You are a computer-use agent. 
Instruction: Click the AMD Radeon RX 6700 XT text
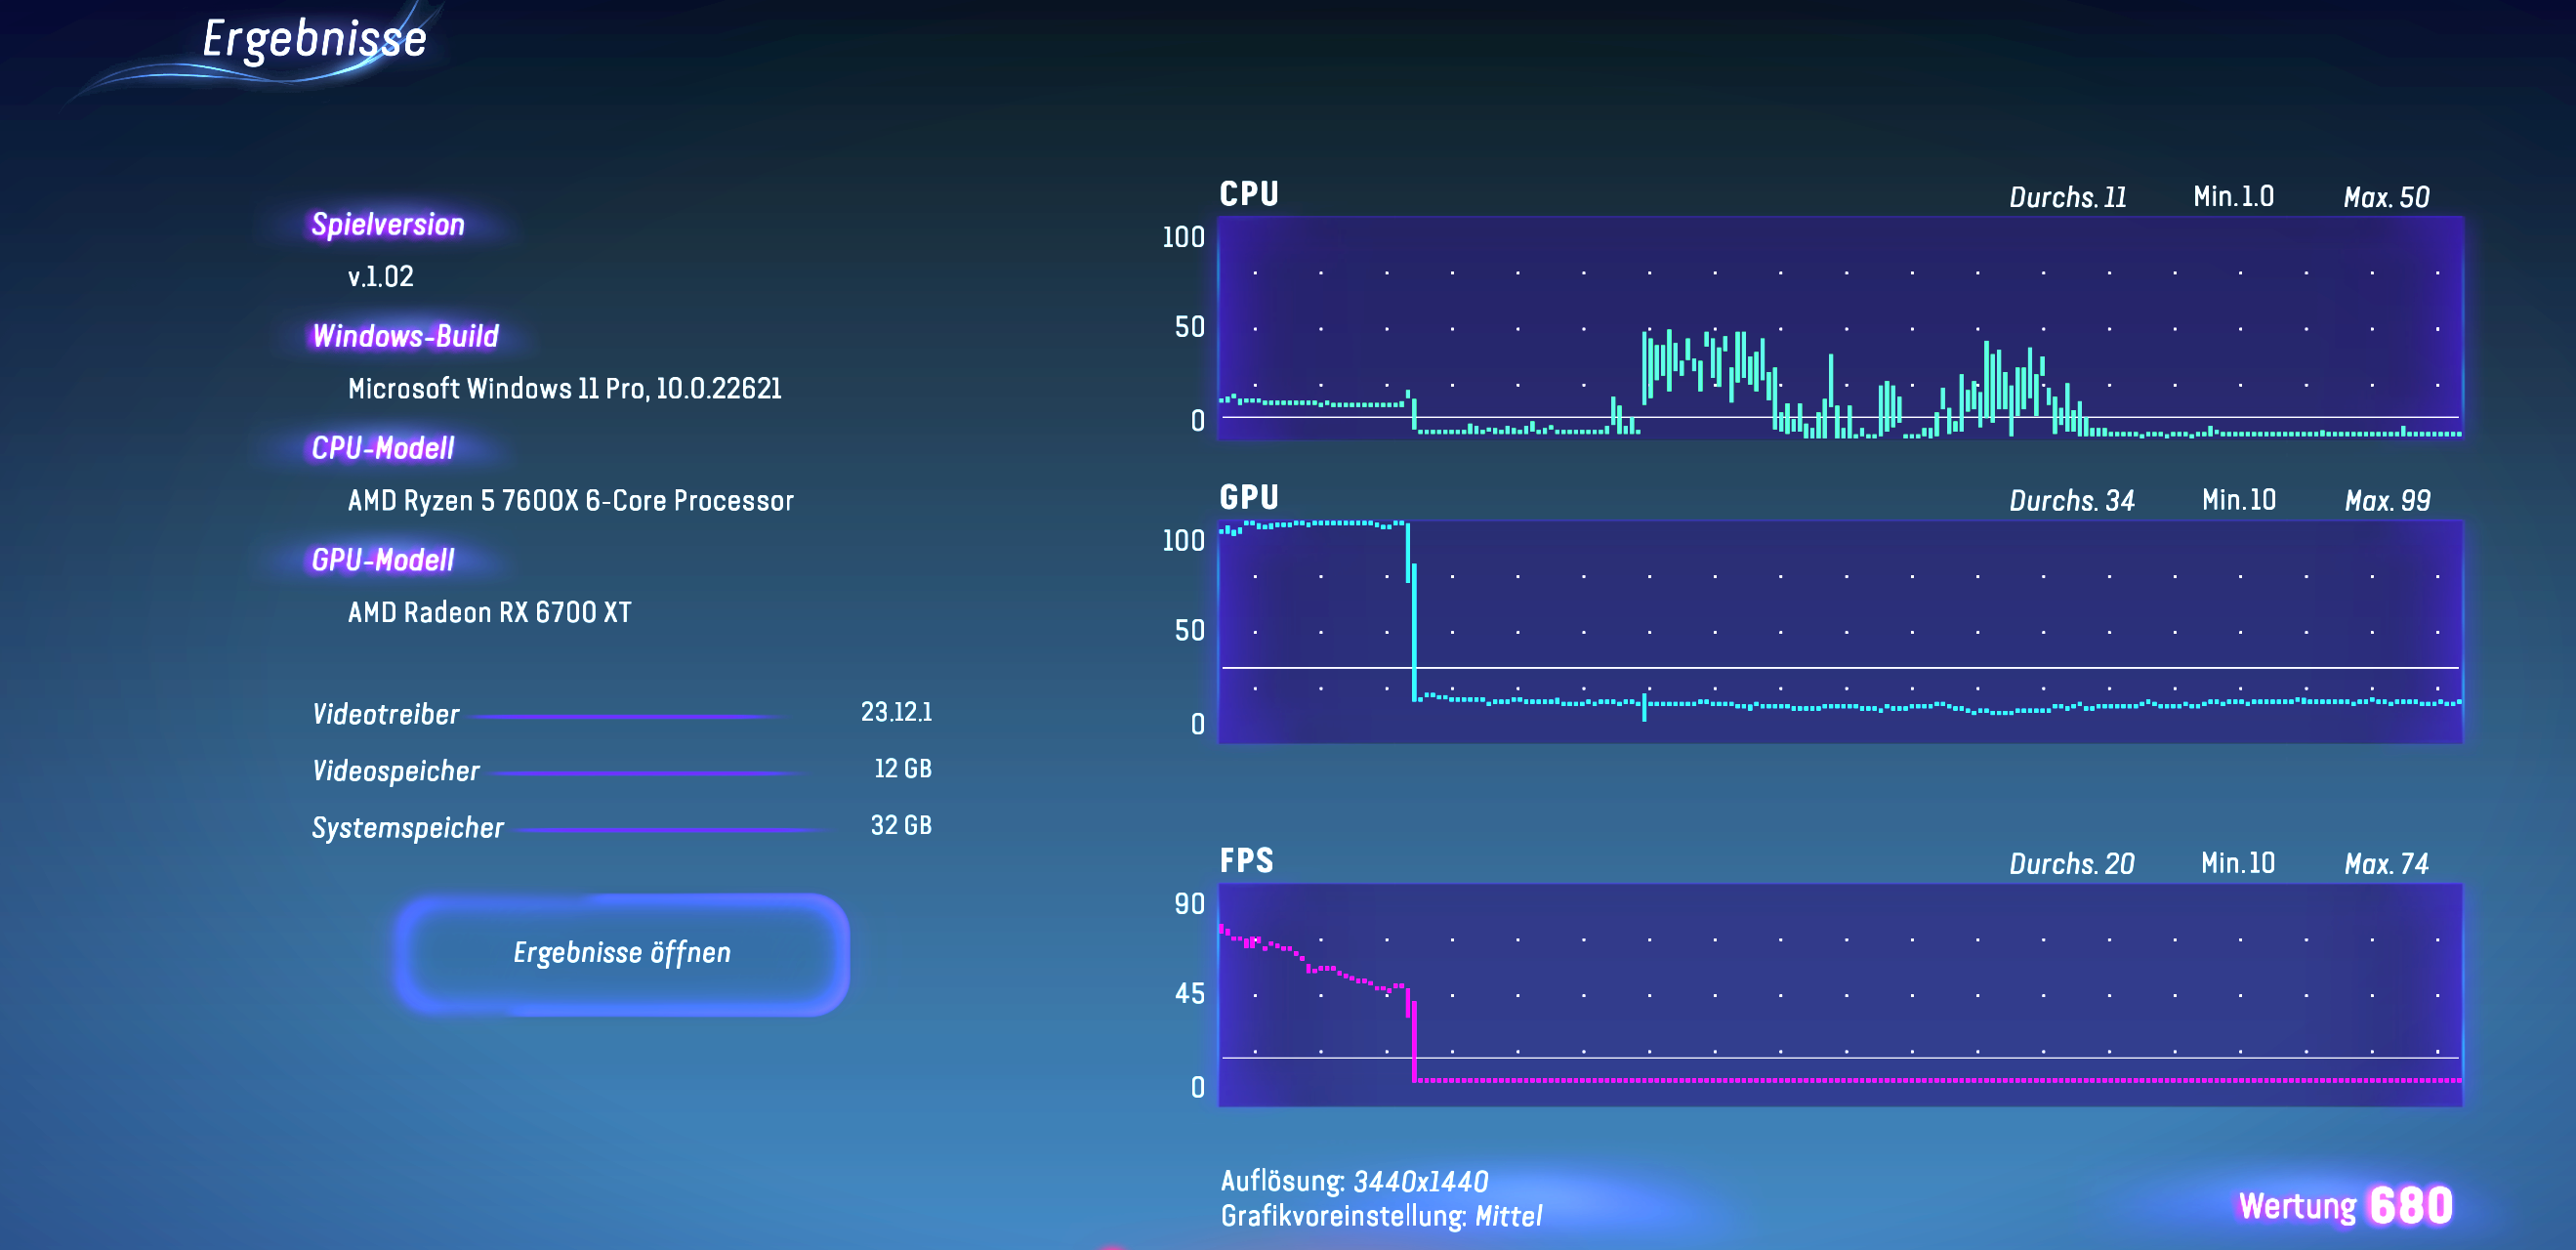pyautogui.click(x=489, y=613)
